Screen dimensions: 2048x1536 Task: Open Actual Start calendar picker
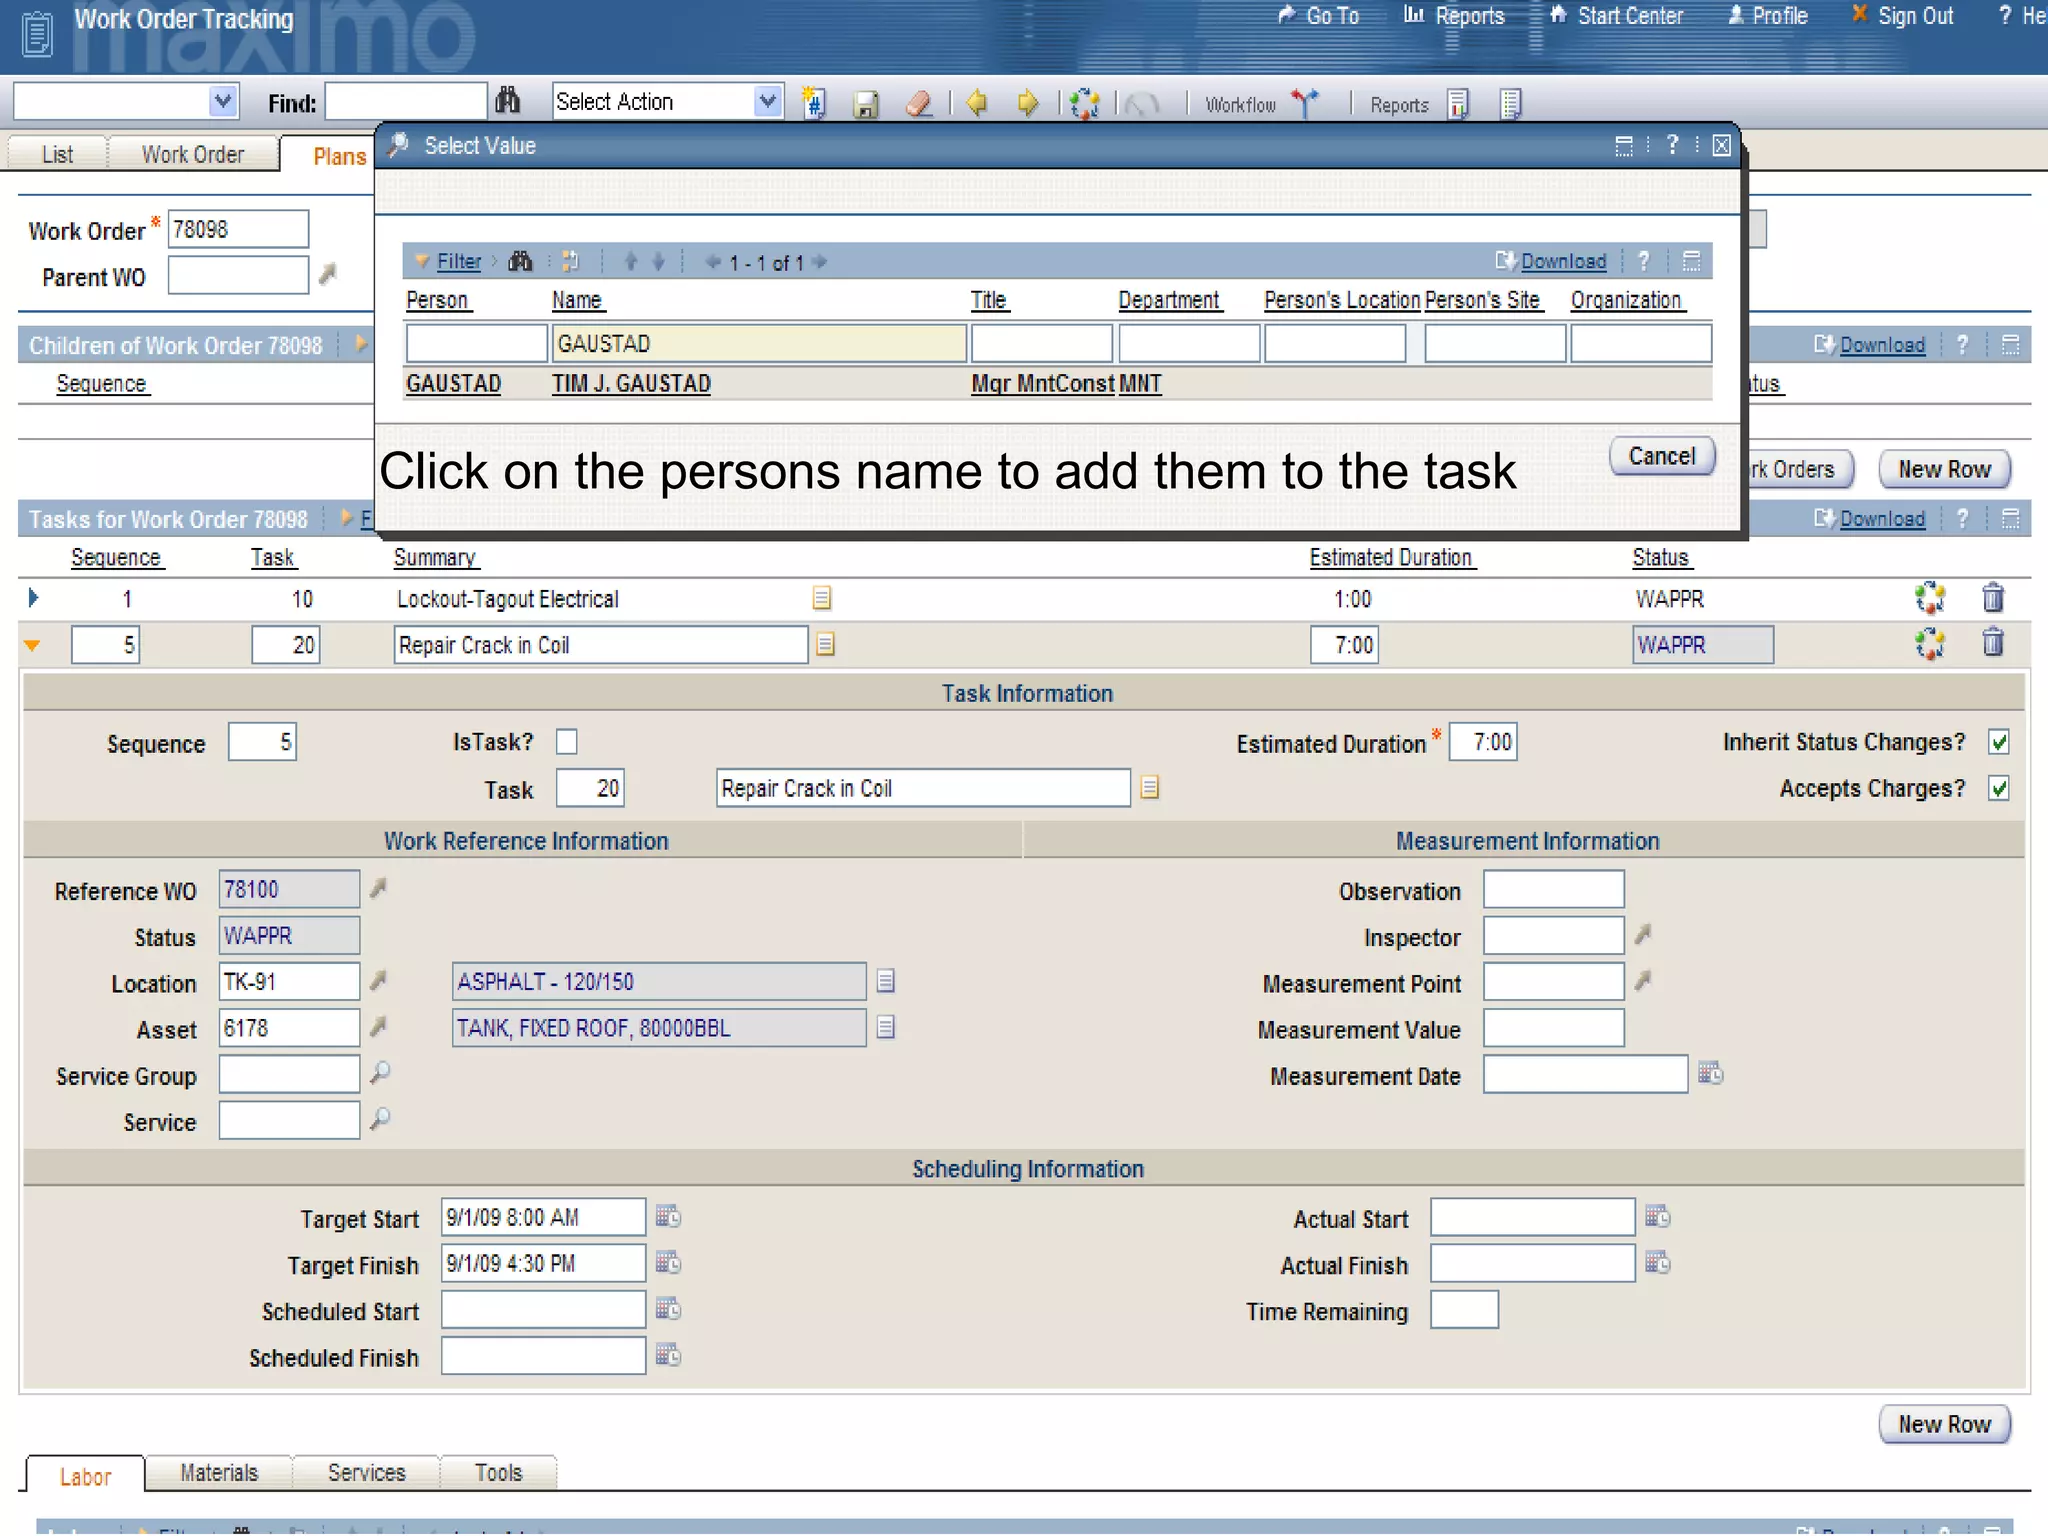[1658, 1216]
